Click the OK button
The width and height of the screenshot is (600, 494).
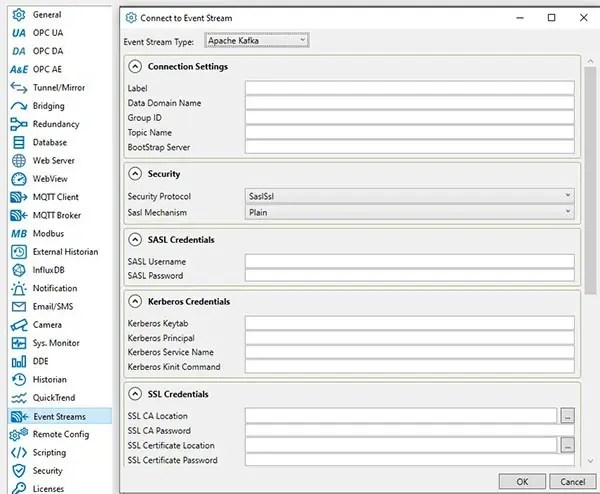click(x=522, y=482)
